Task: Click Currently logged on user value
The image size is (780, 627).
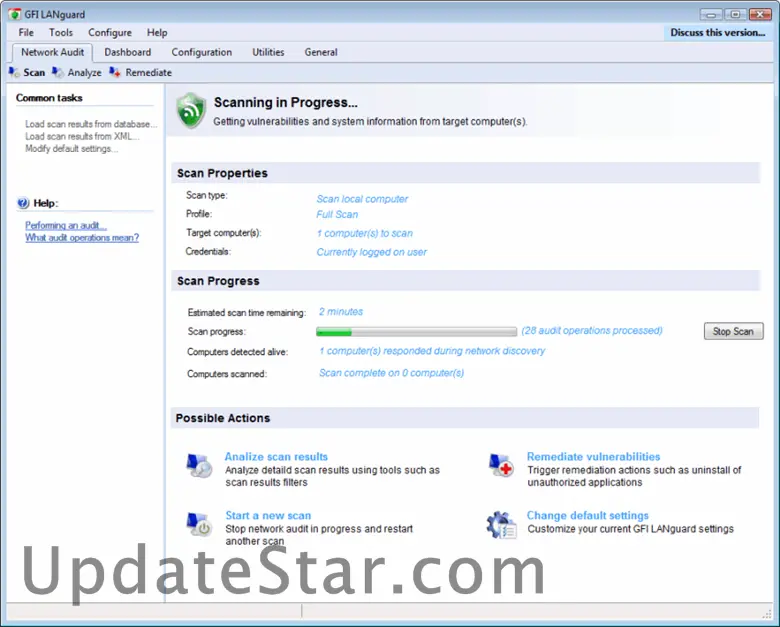Action: (x=372, y=252)
